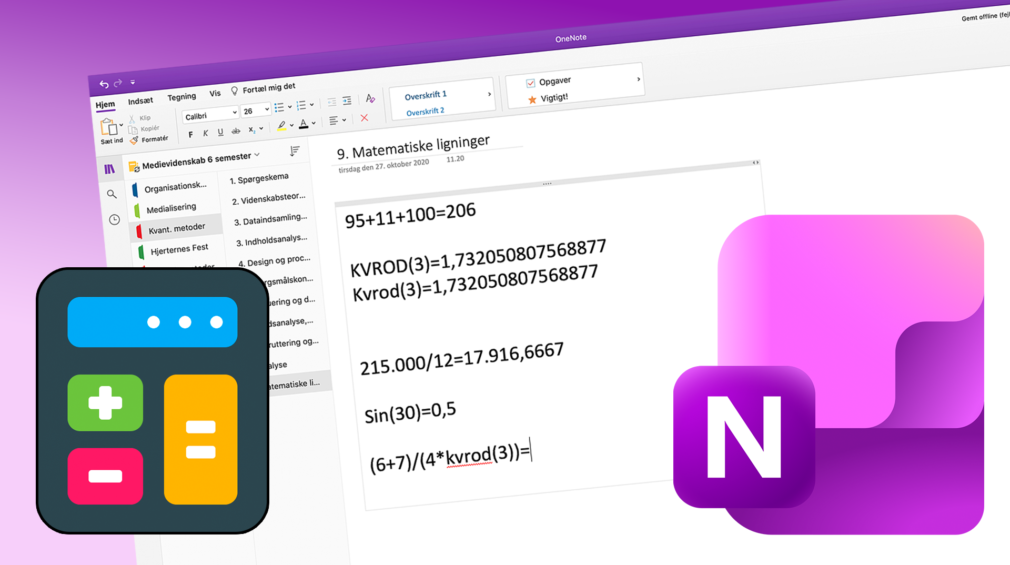Click the Undo arrow in title bar
Image resolution: width=1010 pixels, height=565 pixels.
pos(104,85)
